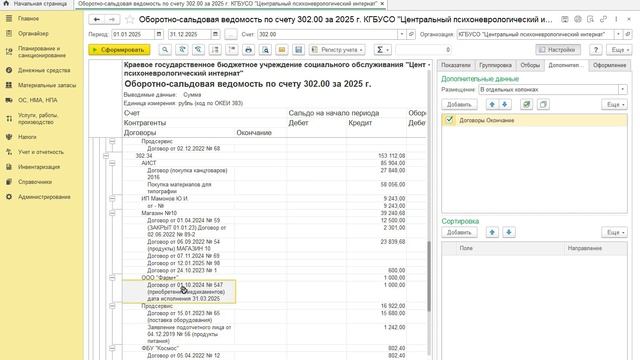The height and width of the screenshot is (360, 640).
Task: Open the sigma sum dropdown
Action: point(383,50)
